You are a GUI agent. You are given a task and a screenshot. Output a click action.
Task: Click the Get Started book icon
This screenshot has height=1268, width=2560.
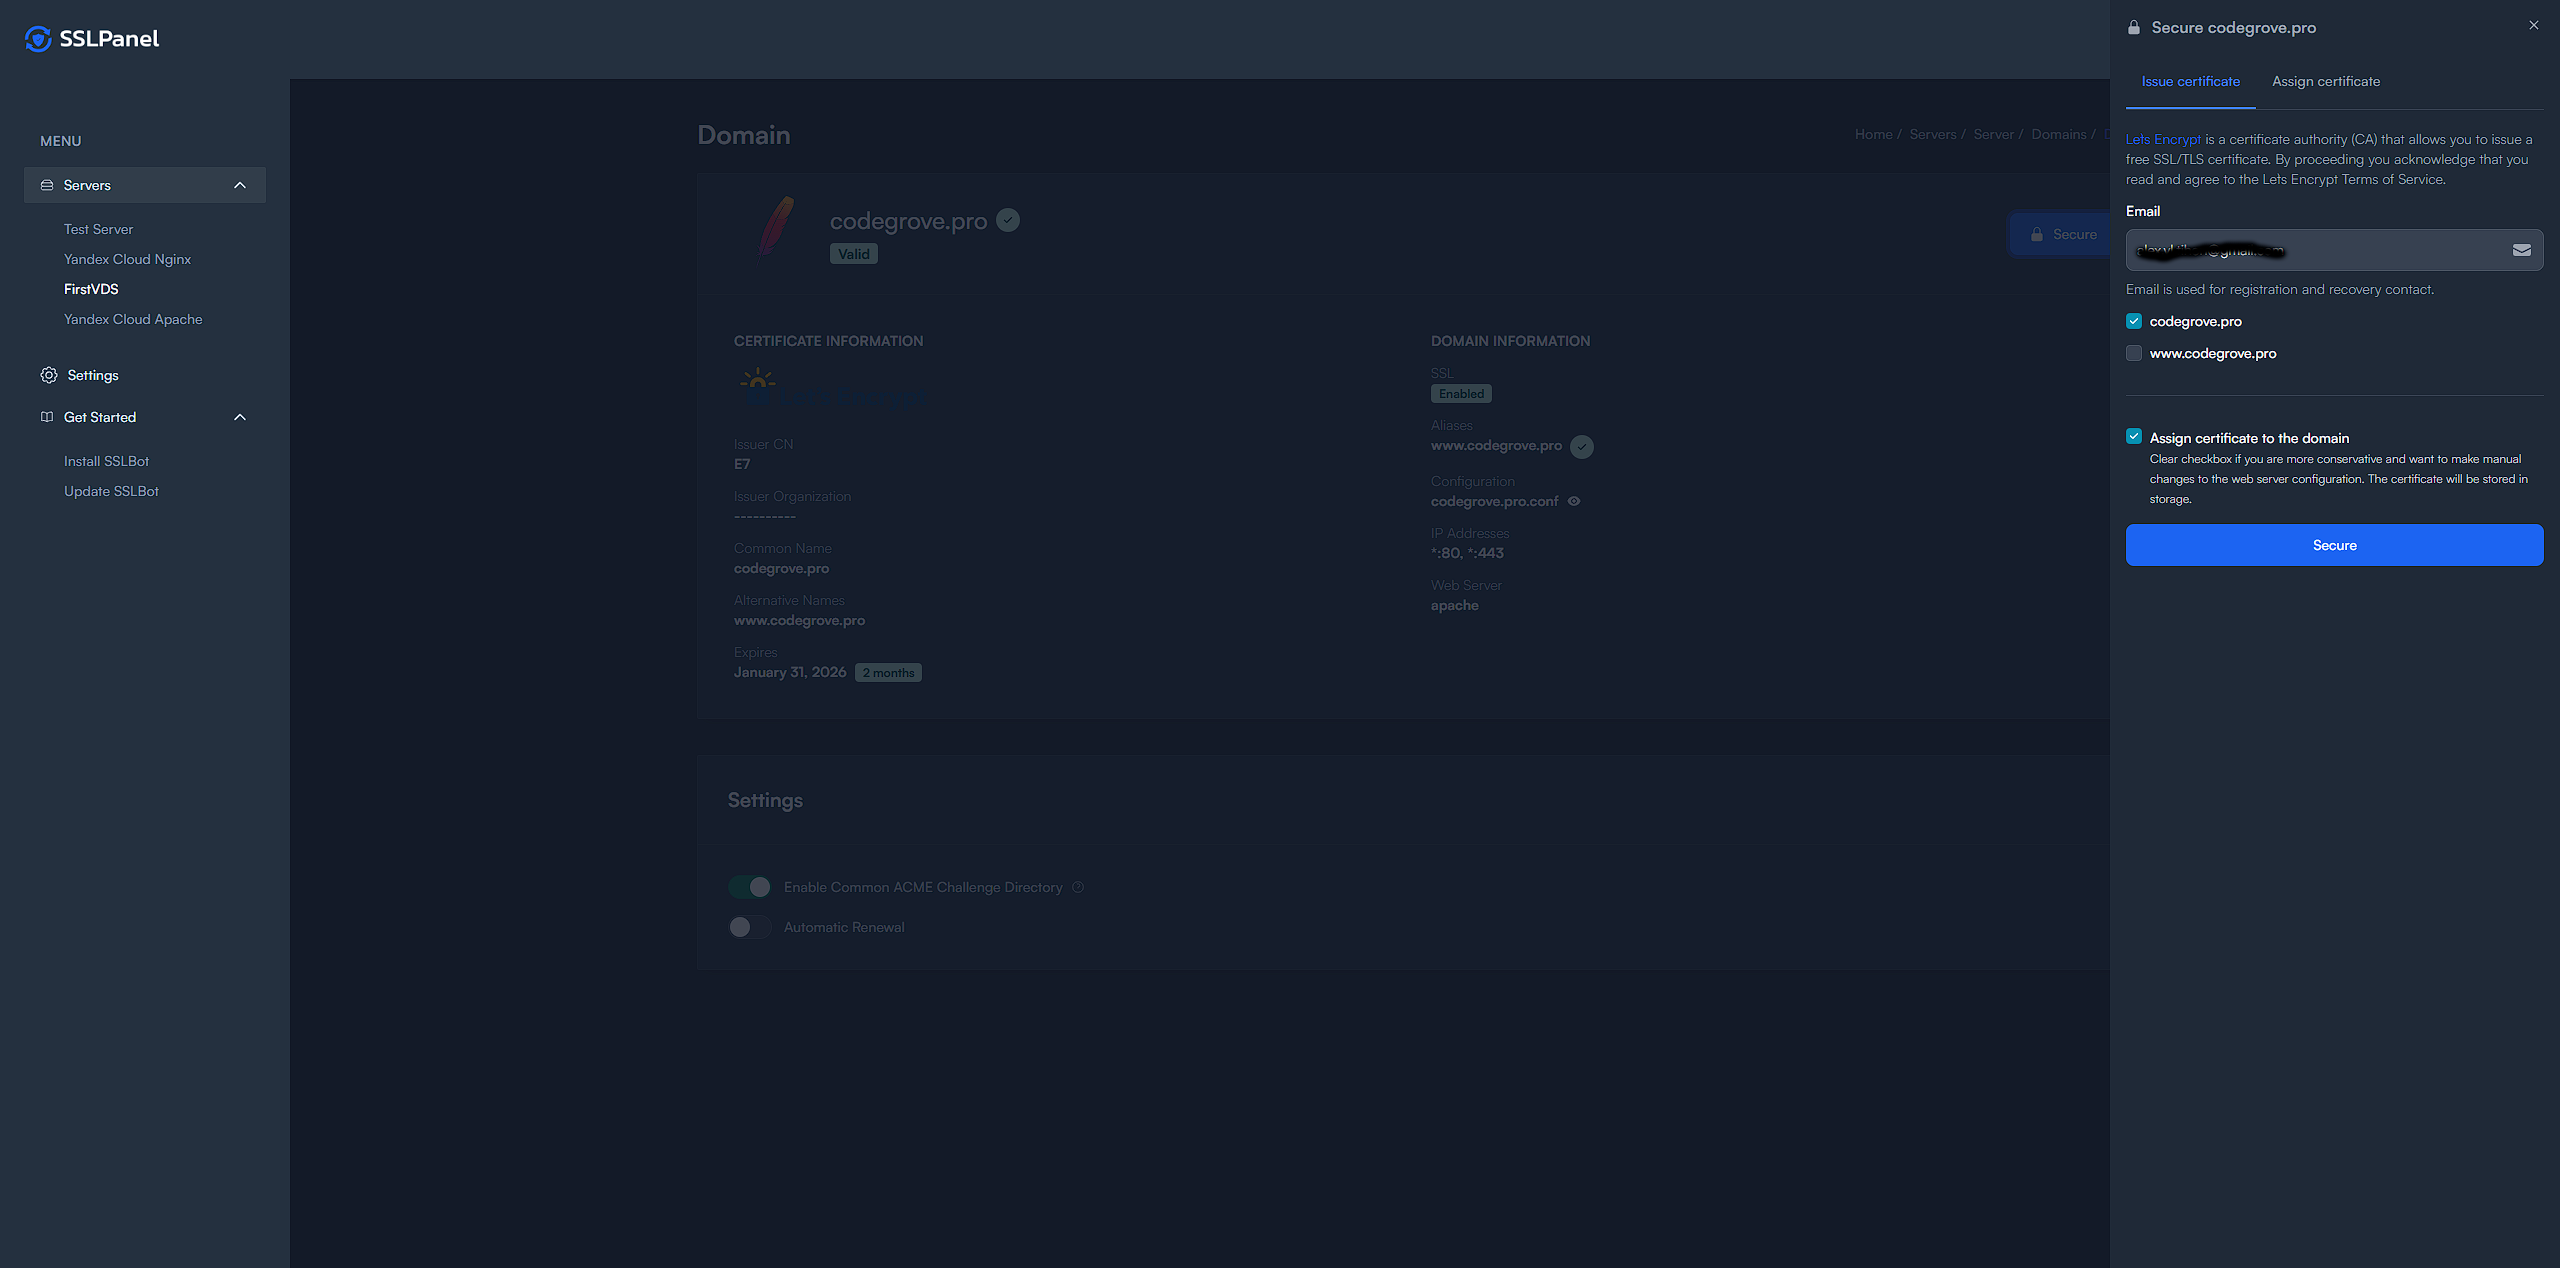47,417
